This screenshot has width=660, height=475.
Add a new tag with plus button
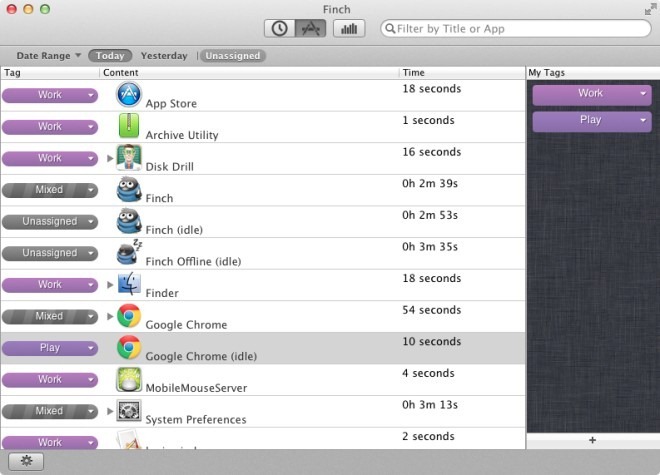click(x=592, y=440)
